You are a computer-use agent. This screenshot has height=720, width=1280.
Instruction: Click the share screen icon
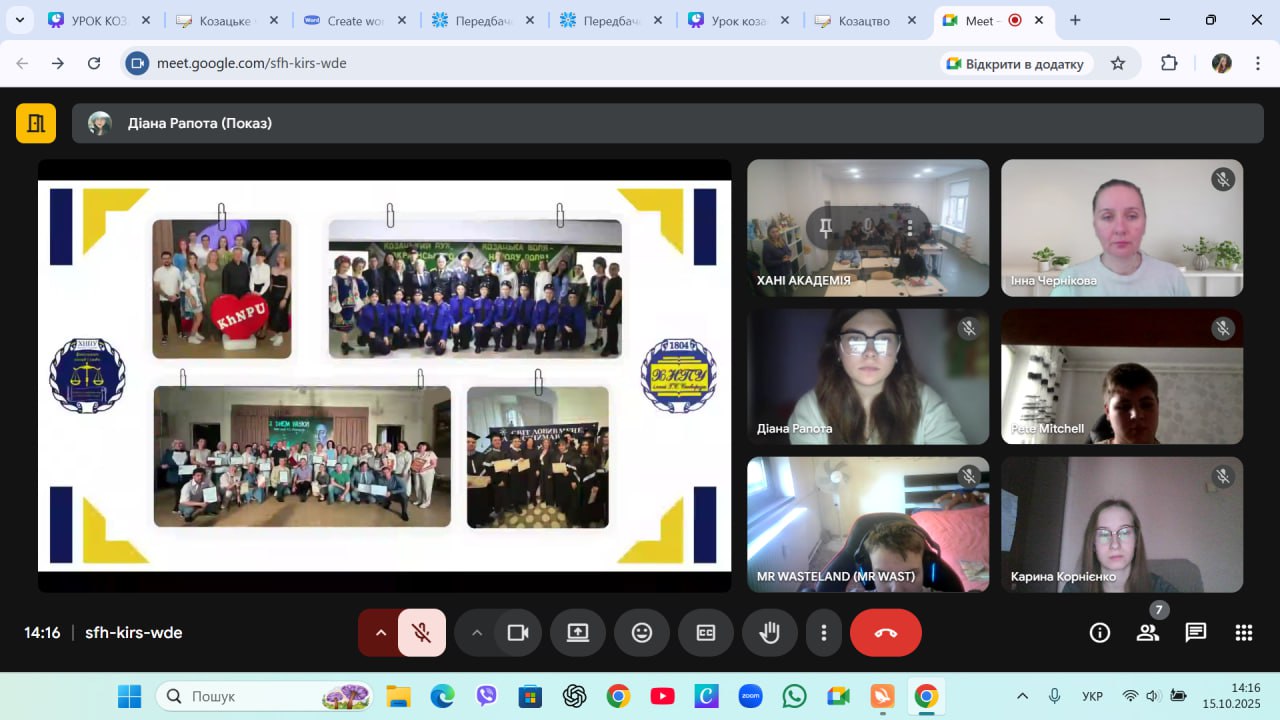pos(578,633)
